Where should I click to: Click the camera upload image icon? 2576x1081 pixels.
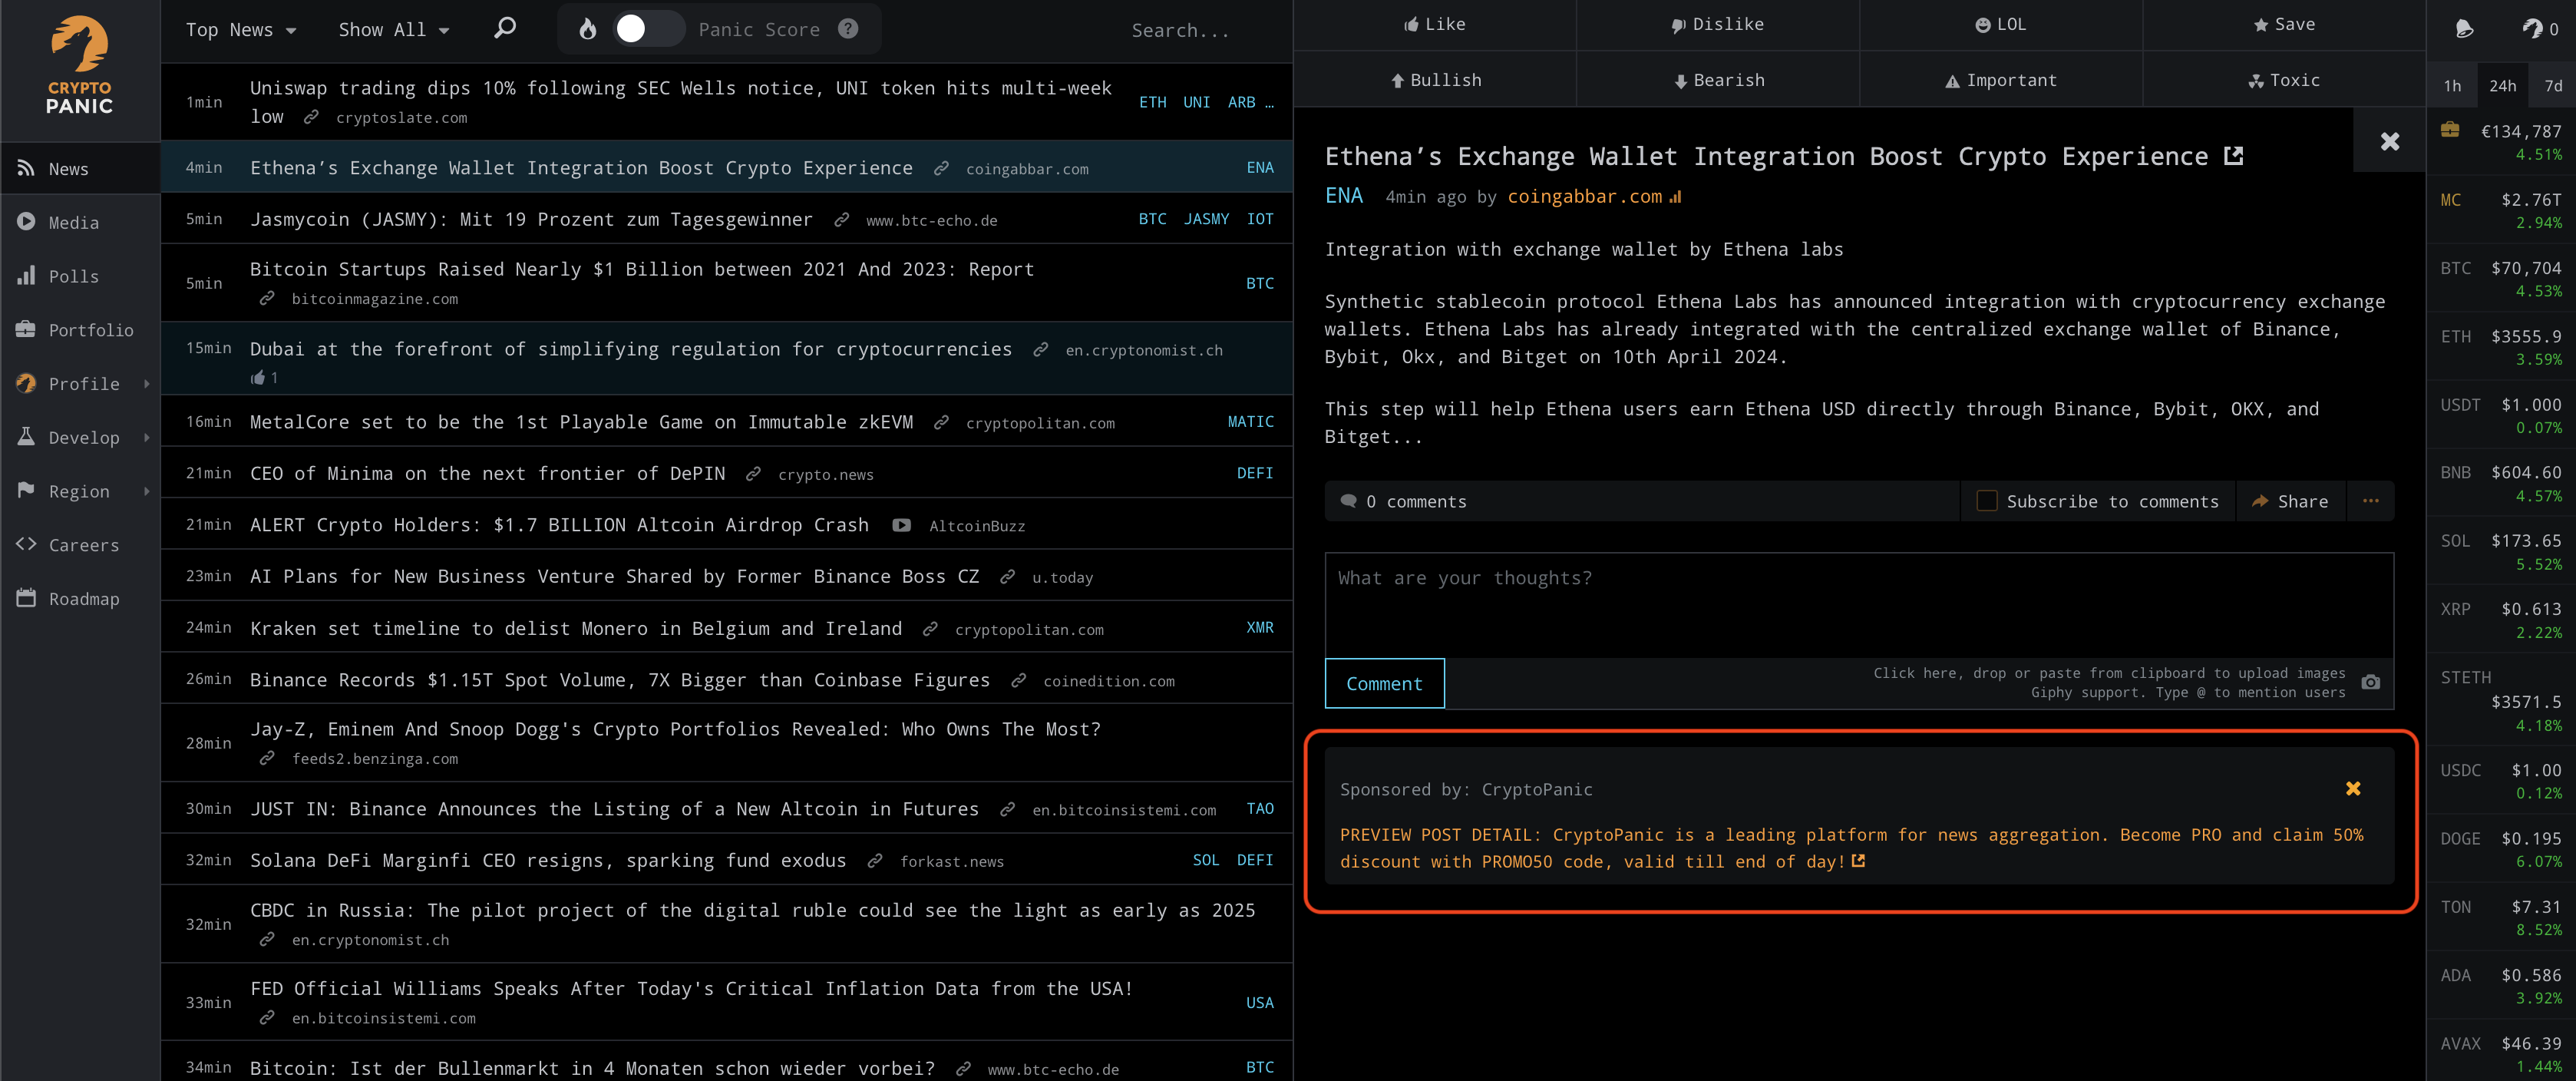click(2370, 682)
